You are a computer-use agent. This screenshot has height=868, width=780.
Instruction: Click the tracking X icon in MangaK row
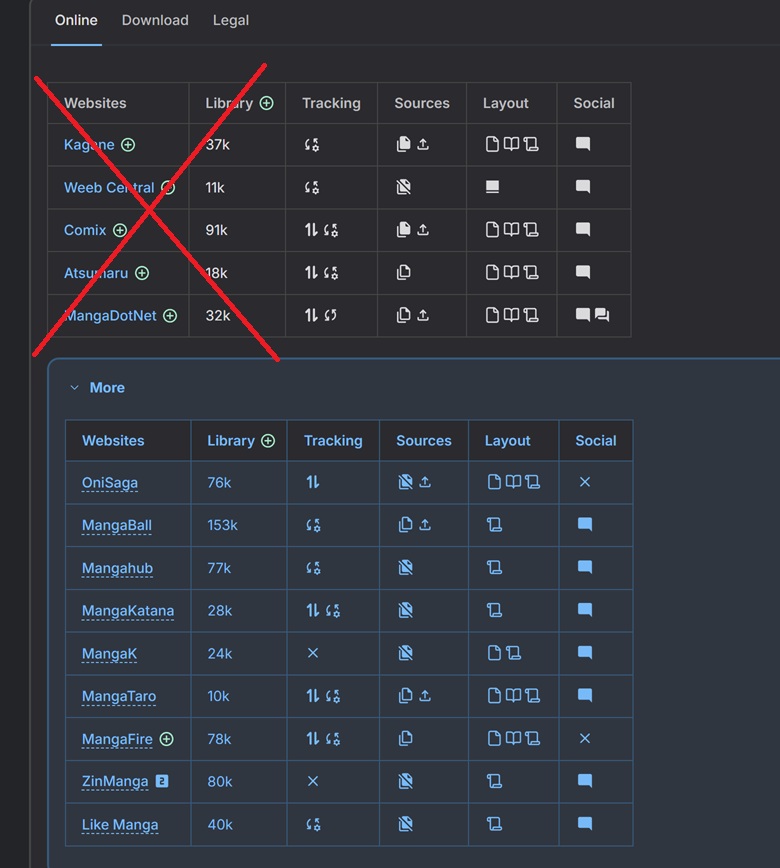(313, 653)
